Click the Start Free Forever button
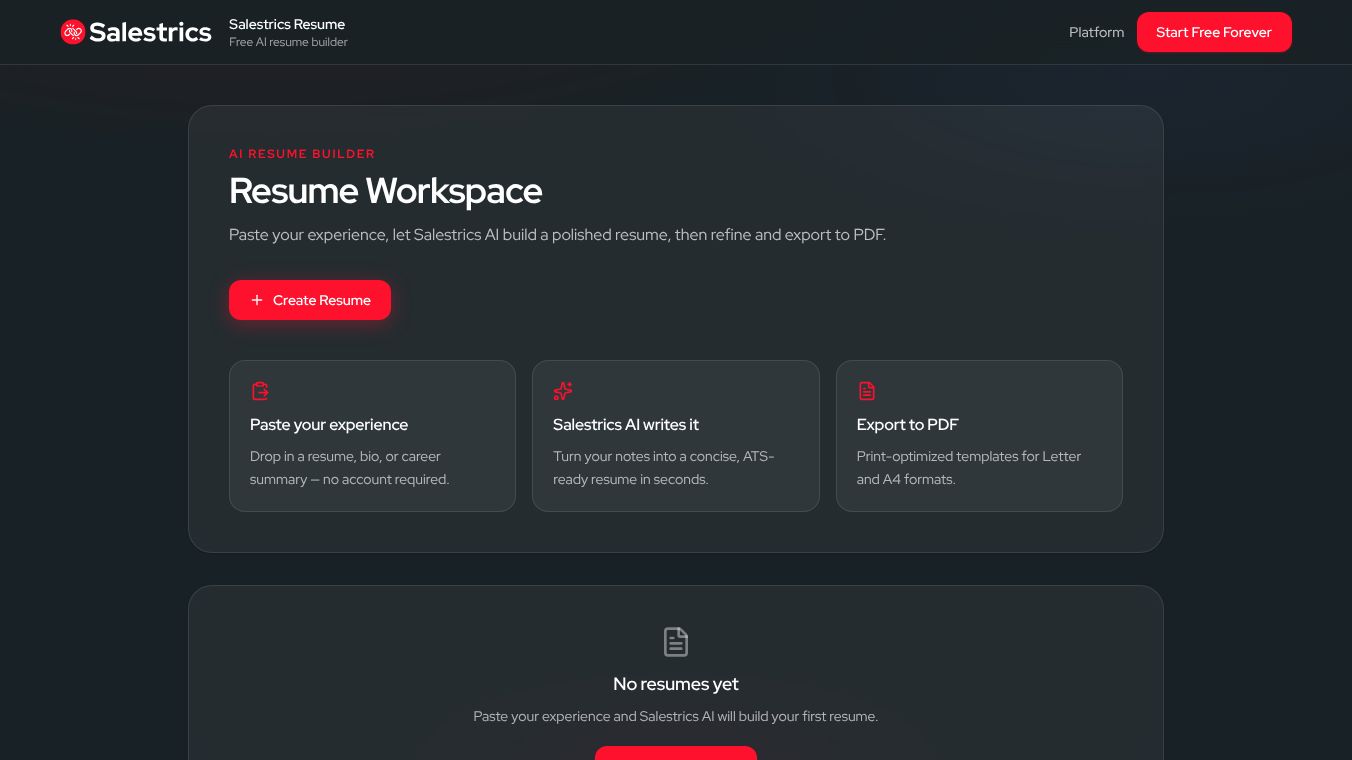1352x760 pixels. coord(1214,32)
